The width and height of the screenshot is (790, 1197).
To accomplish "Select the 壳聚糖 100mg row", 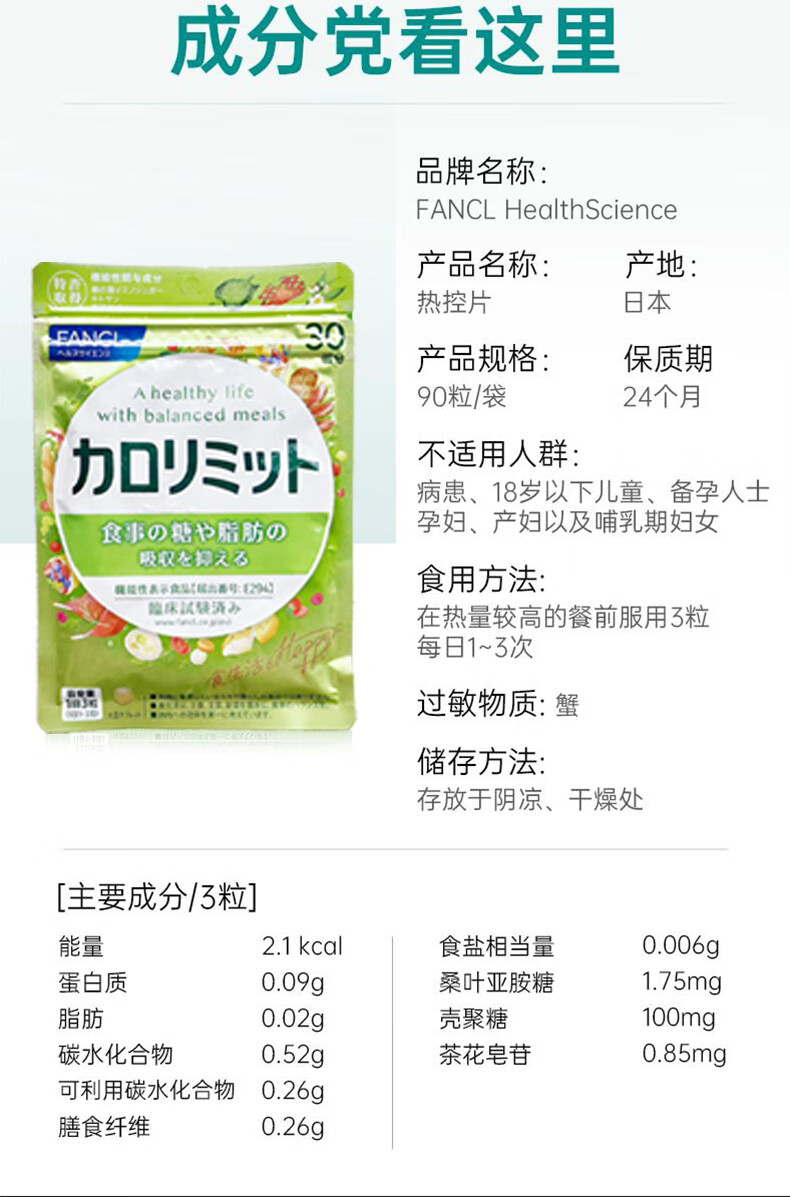I will point(577,1018).
